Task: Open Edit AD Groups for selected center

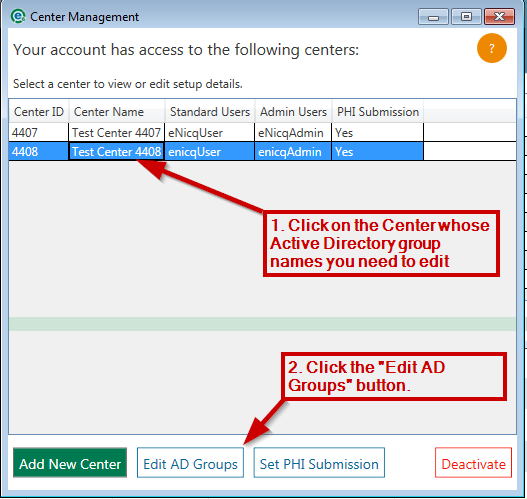Action: tap(190, 463)
